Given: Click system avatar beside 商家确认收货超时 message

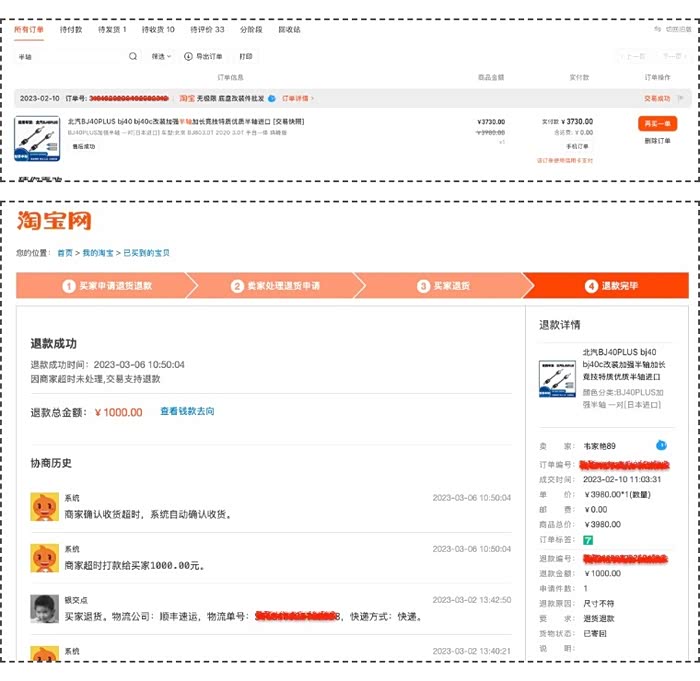Looking at the screenshot, I should [x=44, y=506].
